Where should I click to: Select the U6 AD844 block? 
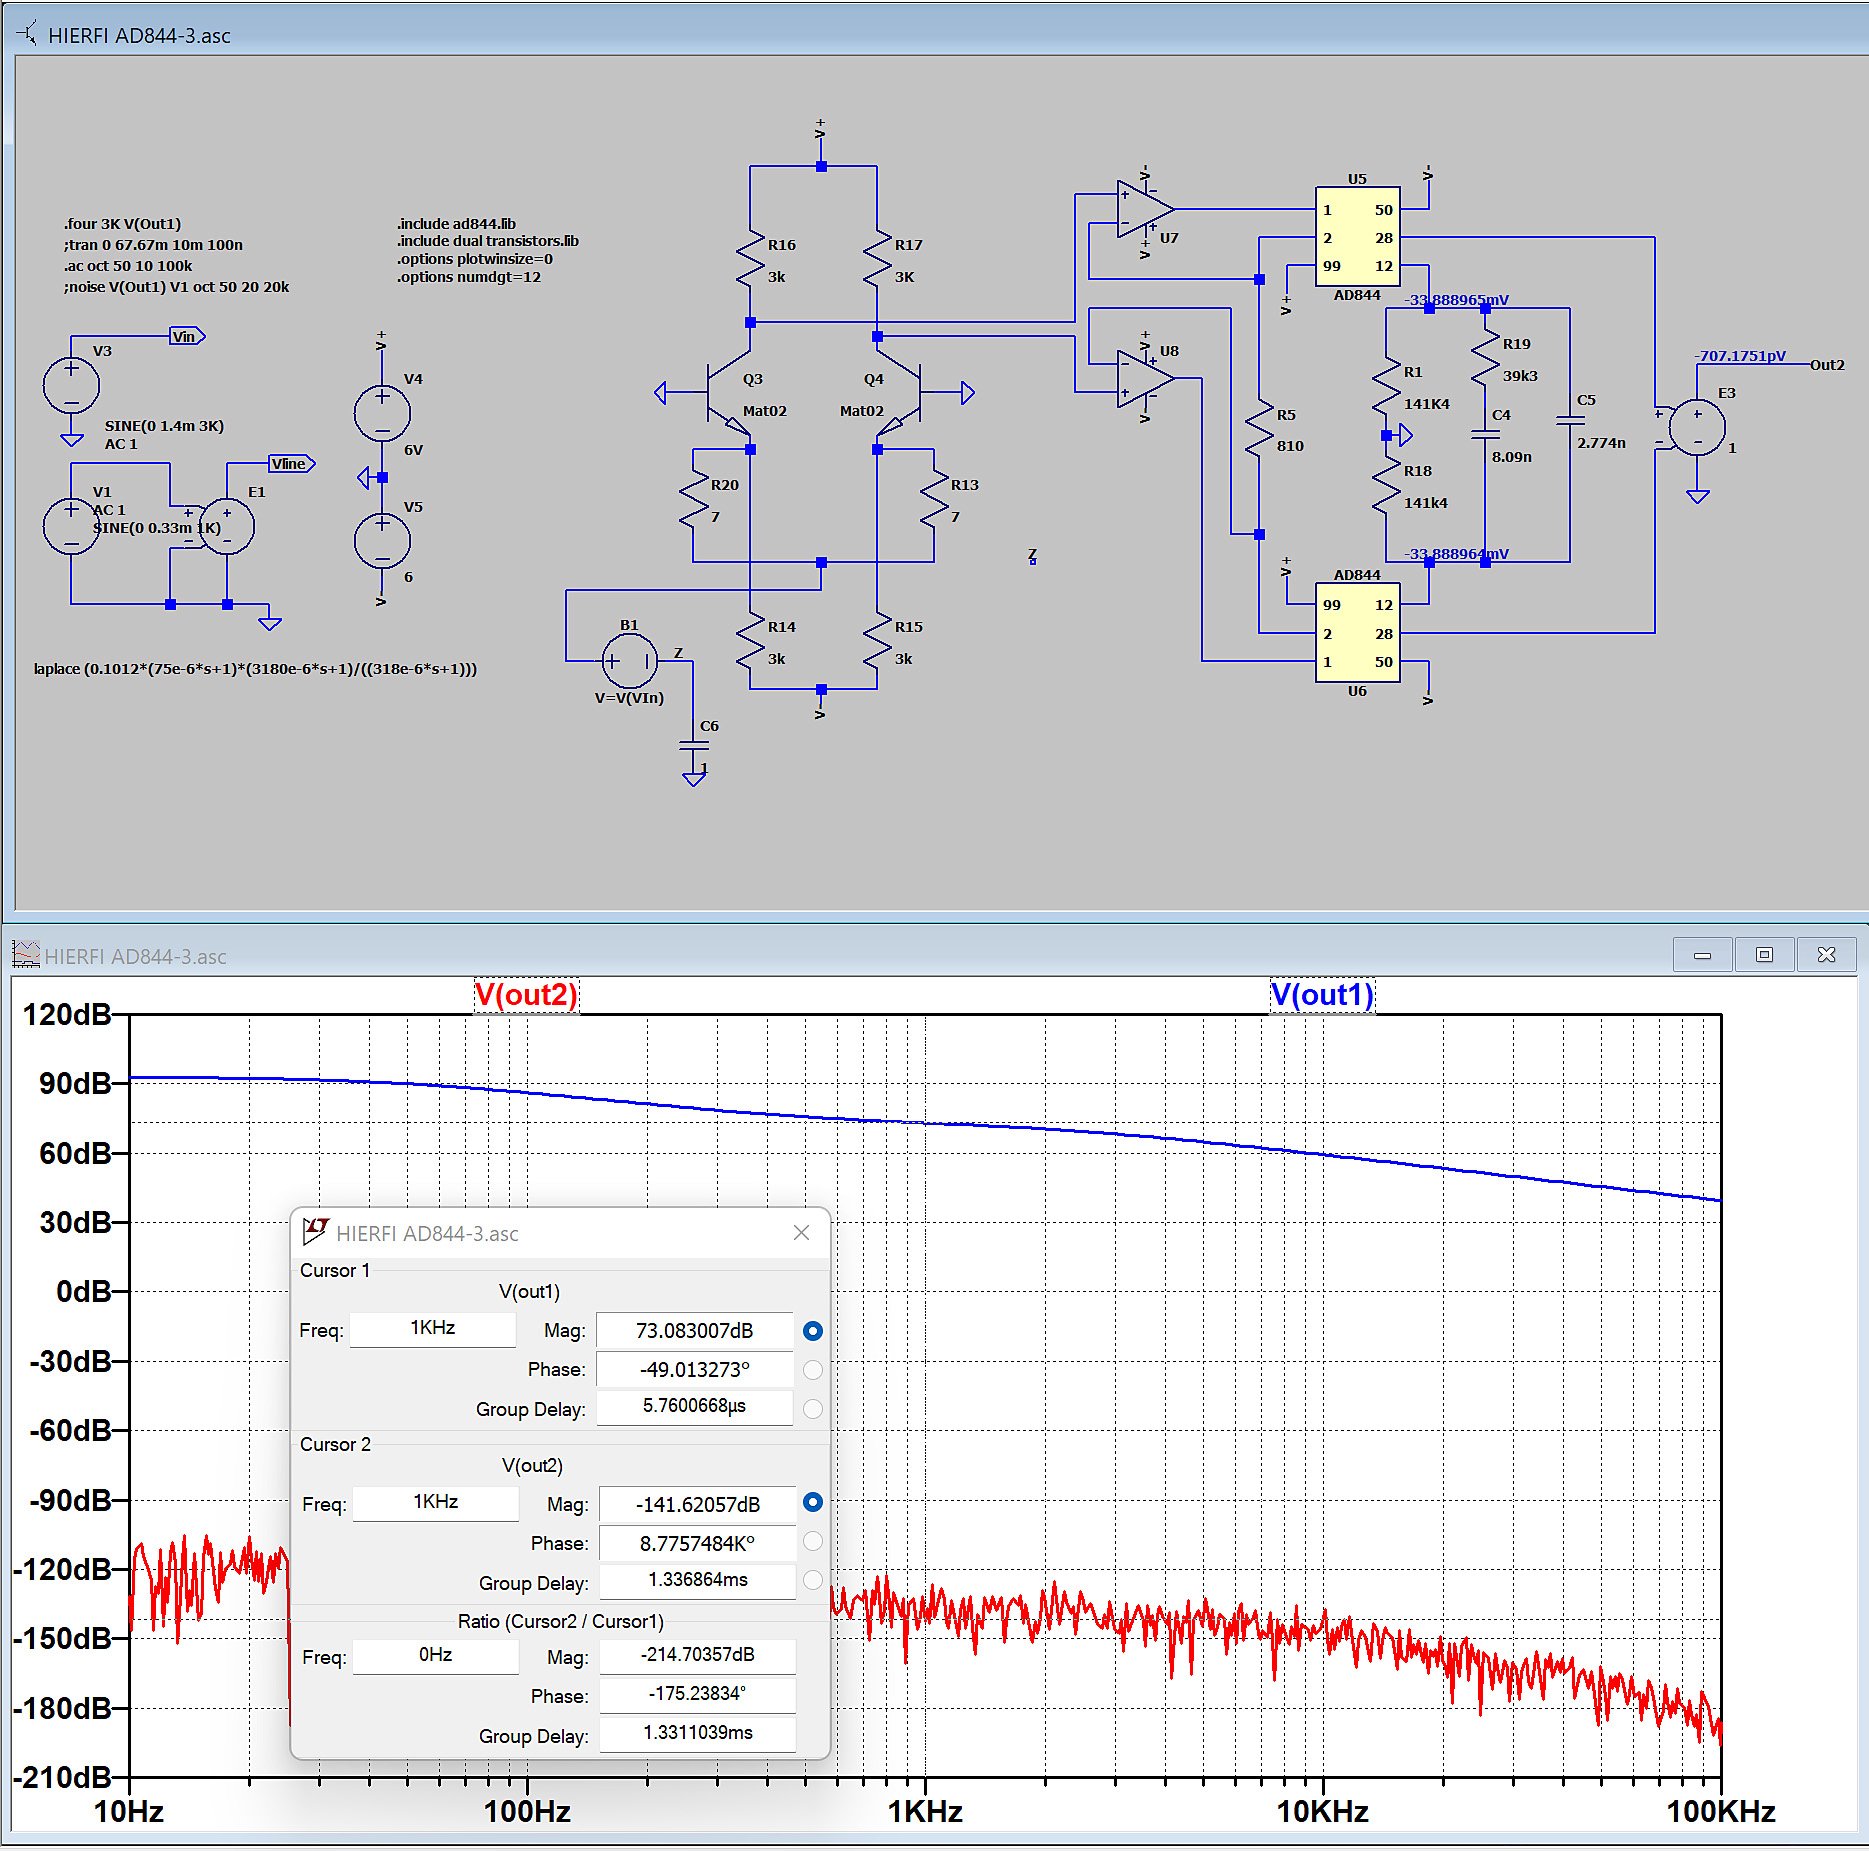[x=1357, y=632]
